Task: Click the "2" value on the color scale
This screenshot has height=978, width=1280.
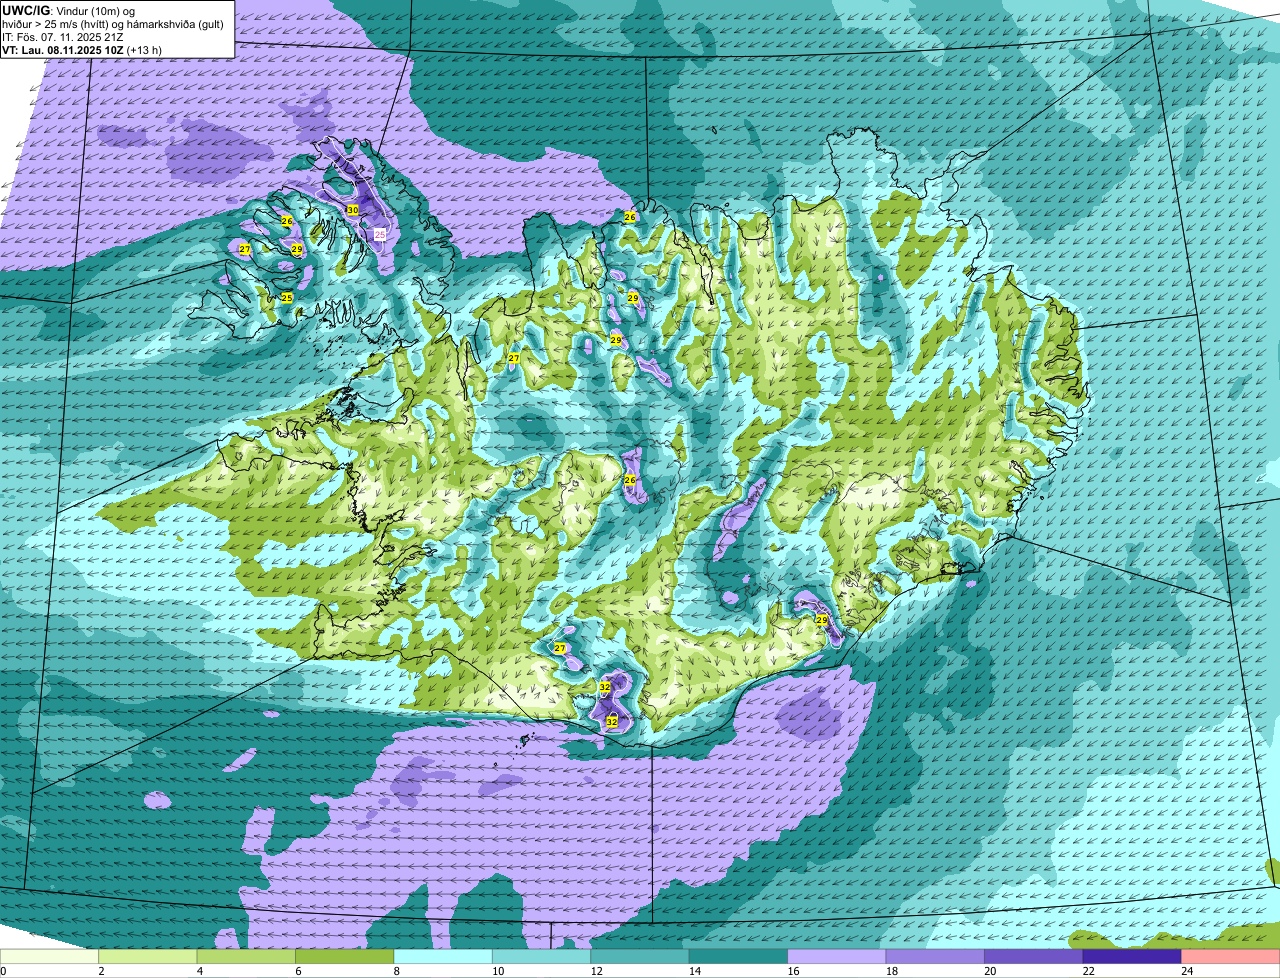Action: [100, 971]
